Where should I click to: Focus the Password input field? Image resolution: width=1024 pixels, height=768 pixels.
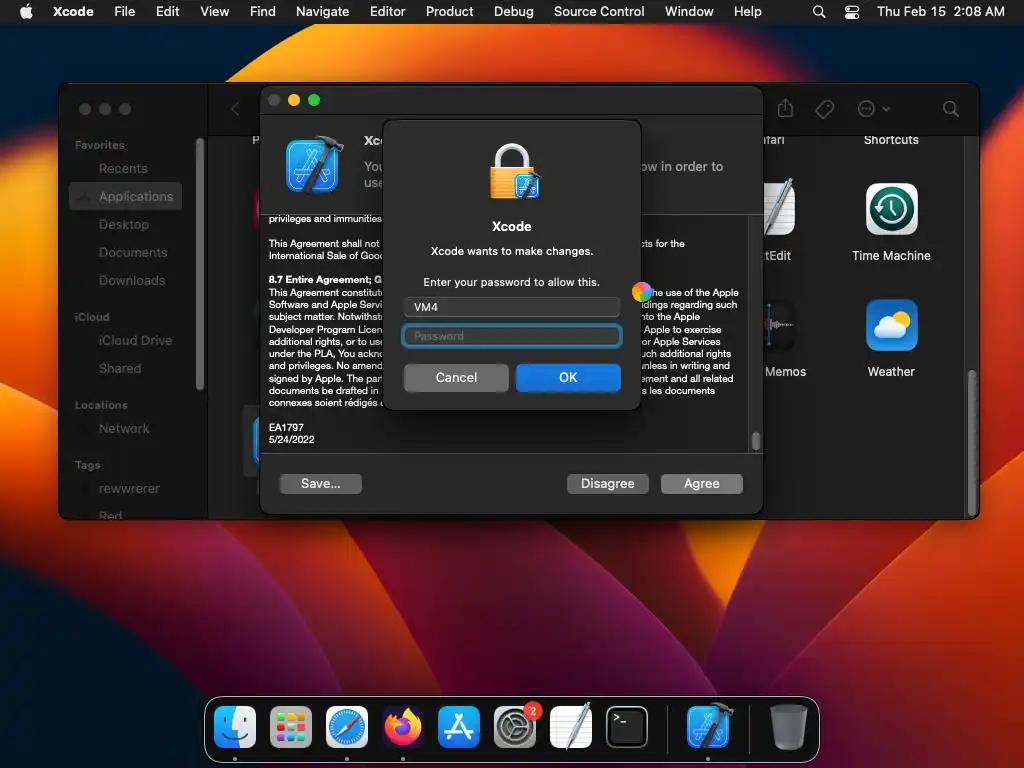511,336
